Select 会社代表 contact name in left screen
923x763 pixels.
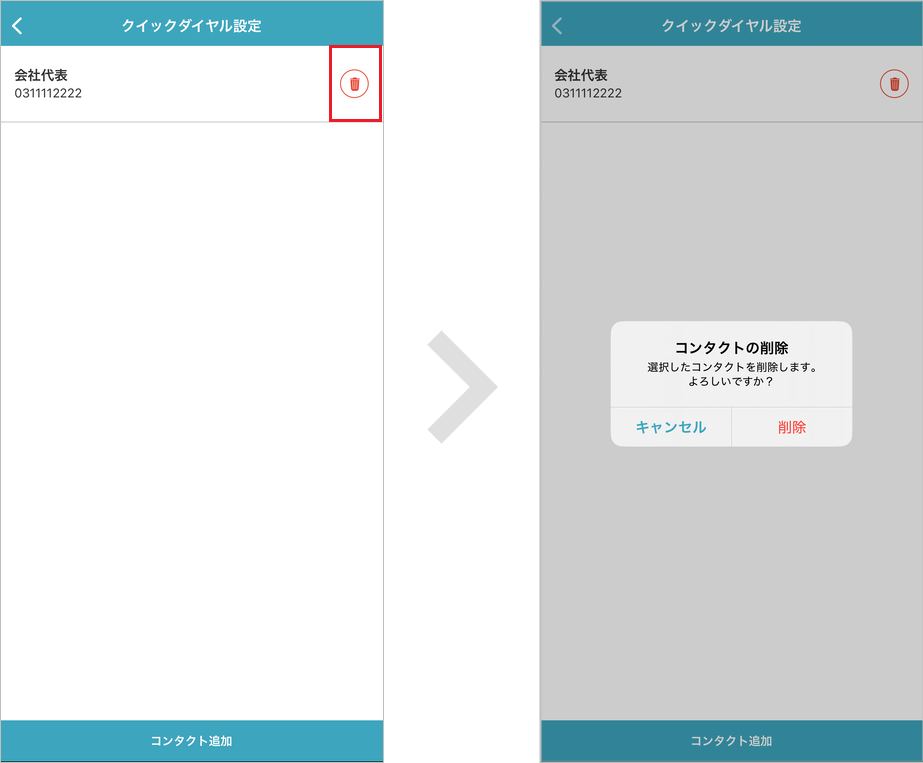click(x=41, y=75)
